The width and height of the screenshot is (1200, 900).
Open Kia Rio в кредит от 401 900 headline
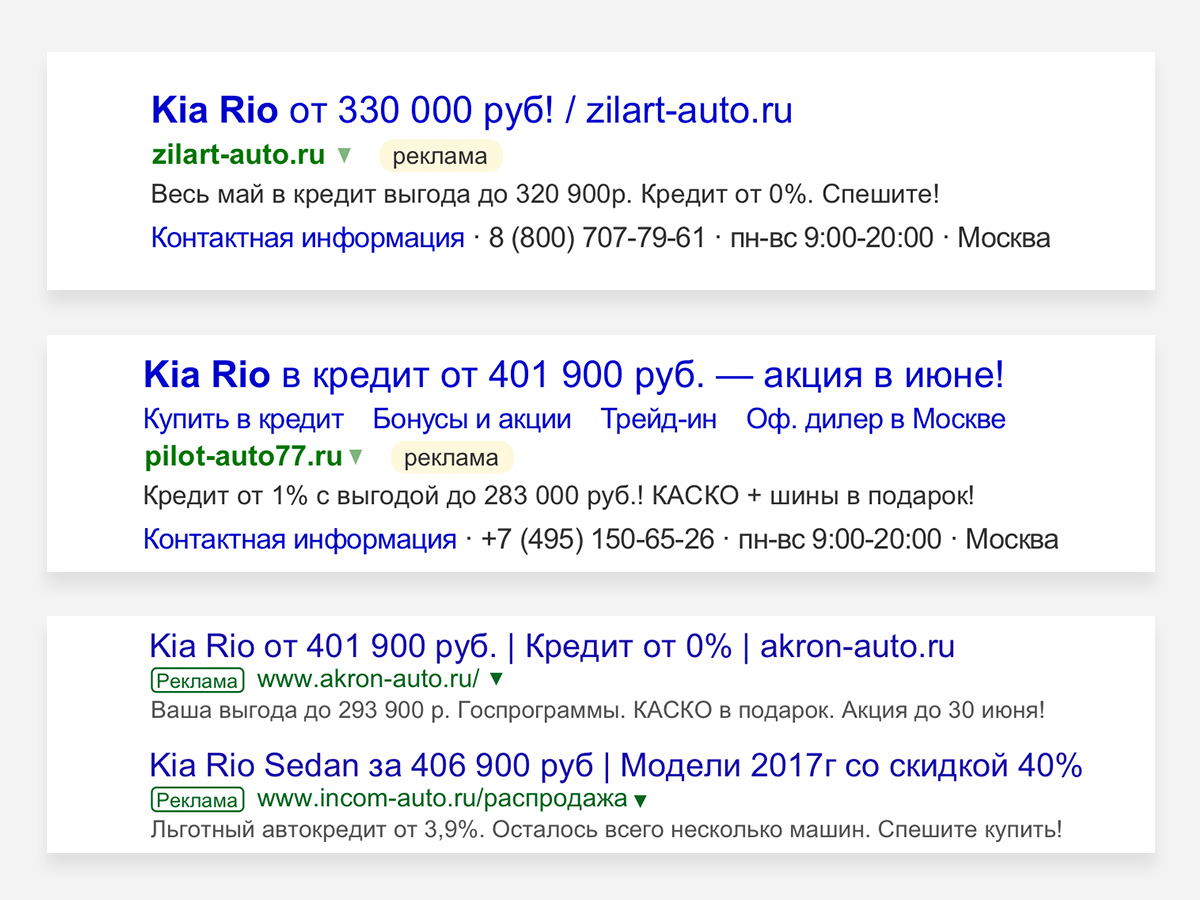pos(573,376)
